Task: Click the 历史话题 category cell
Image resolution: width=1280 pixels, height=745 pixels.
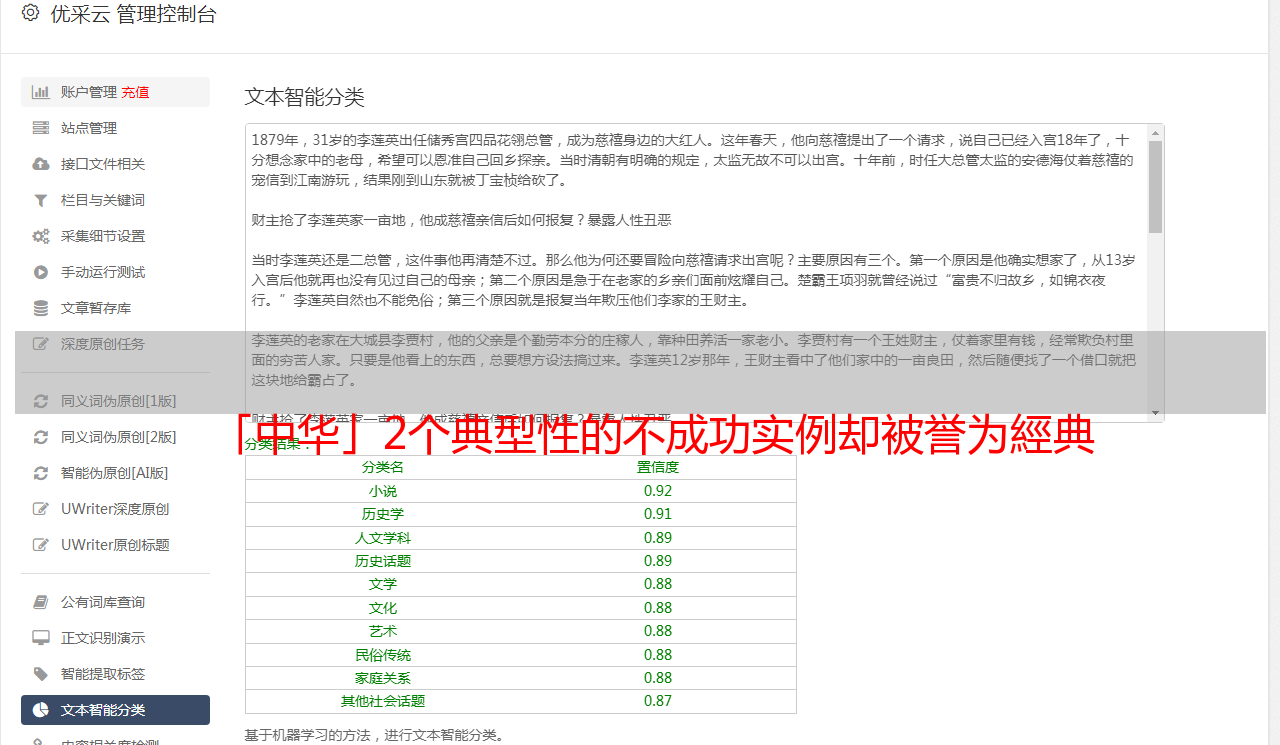Action: tap(383, 561)
